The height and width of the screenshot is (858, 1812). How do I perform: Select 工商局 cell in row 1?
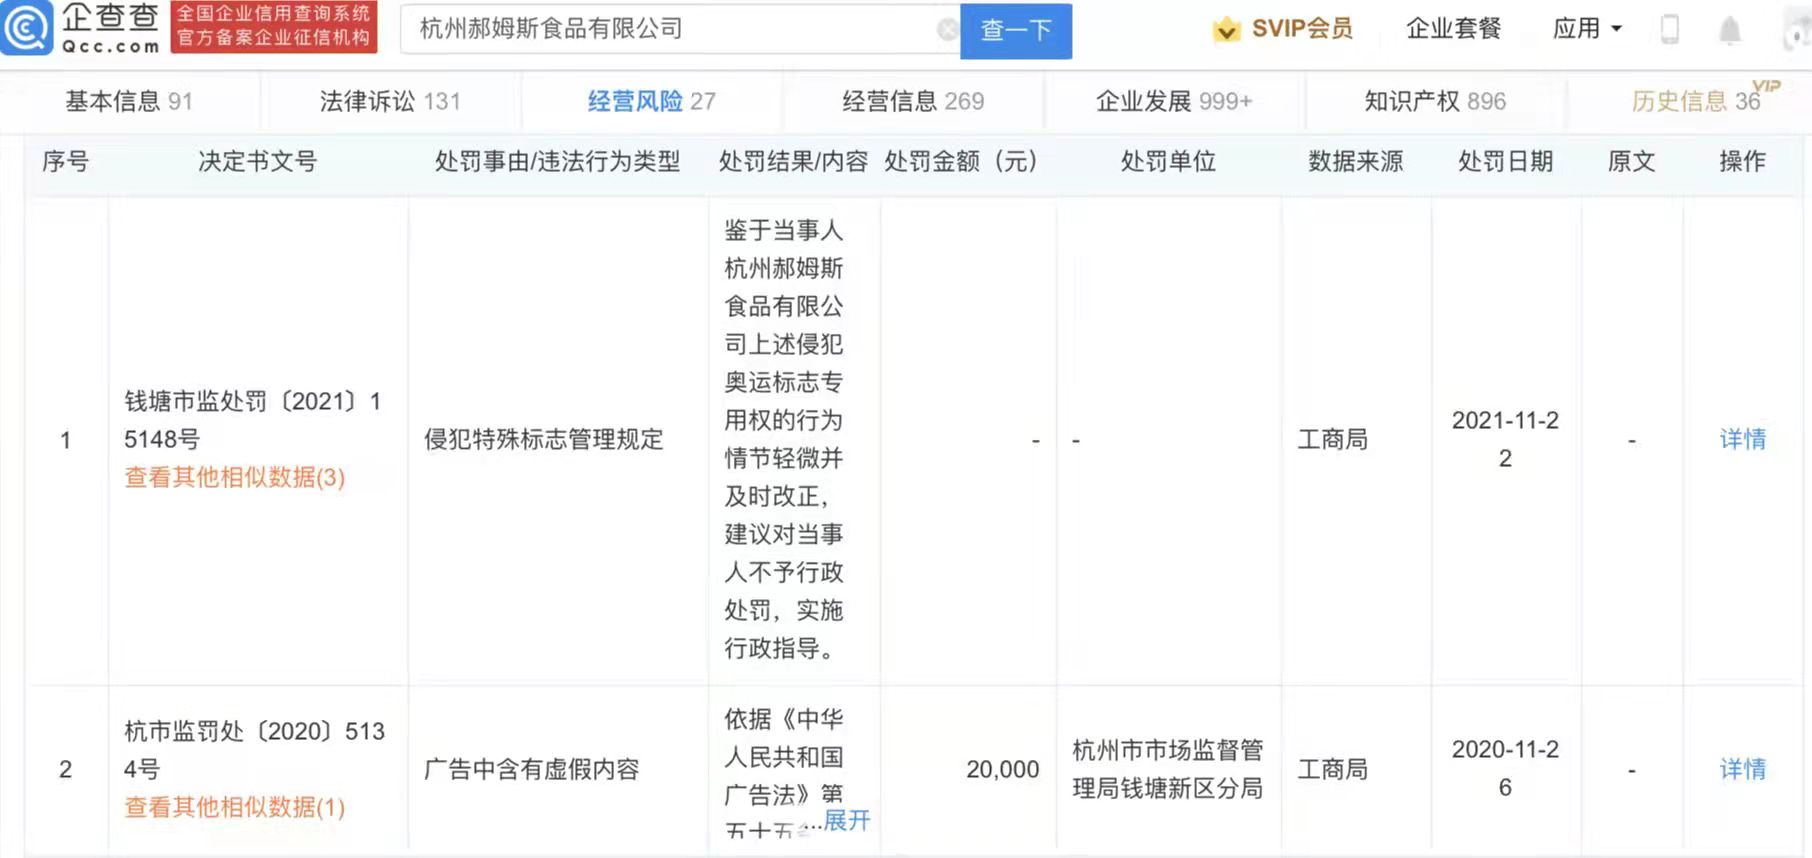click(1332, 439)
